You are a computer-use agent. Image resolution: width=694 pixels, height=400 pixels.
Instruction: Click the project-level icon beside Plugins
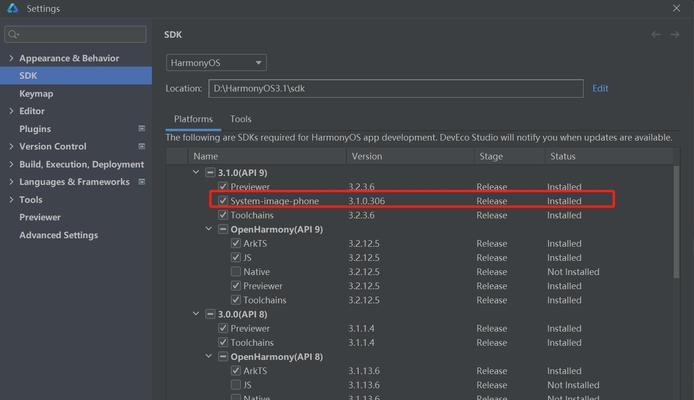click(142, 128)
